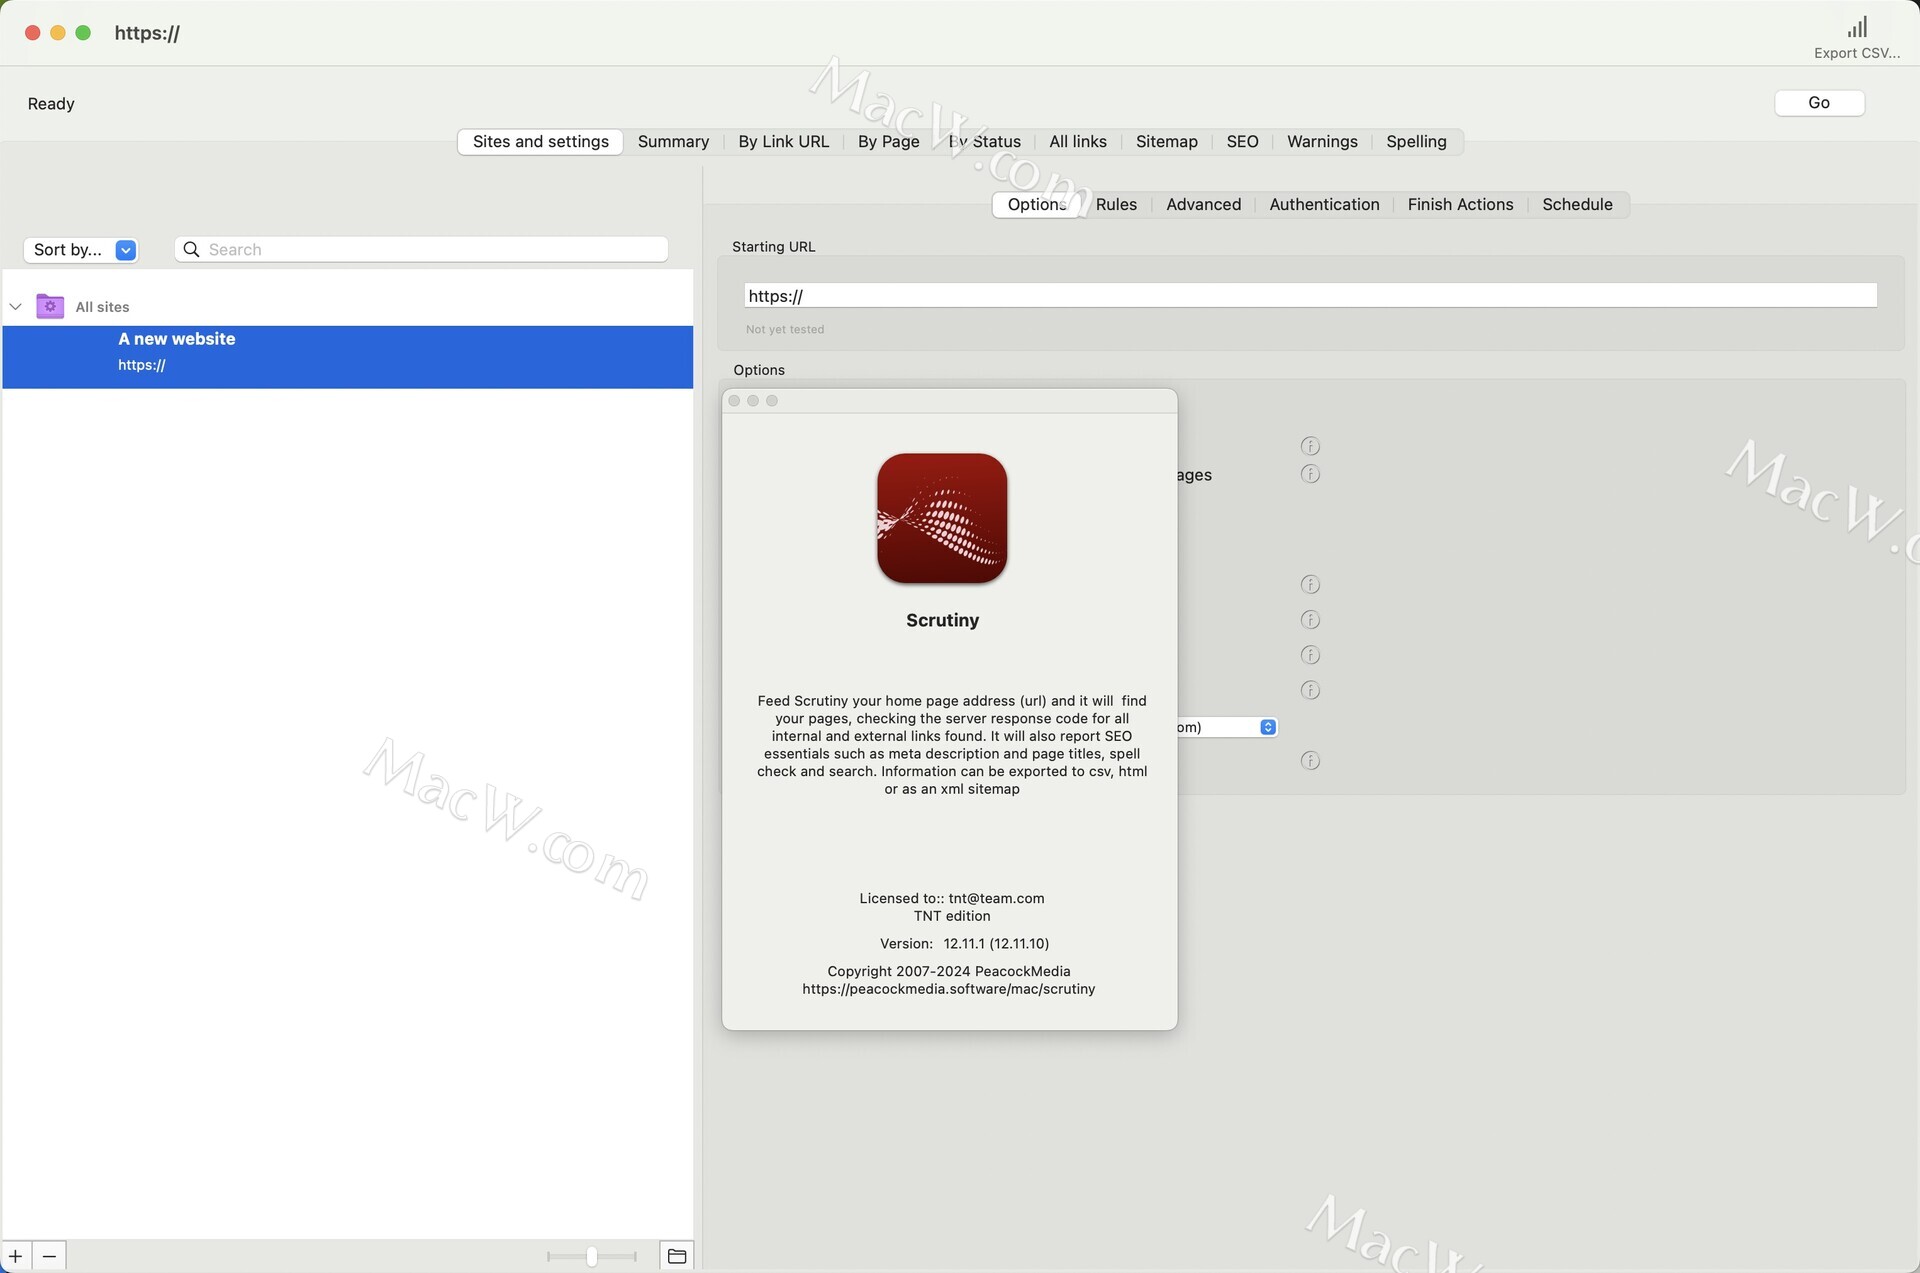Click the folder icon below the sites list
Viewport: 1920px width, 1273px height.
(677, 1256)
